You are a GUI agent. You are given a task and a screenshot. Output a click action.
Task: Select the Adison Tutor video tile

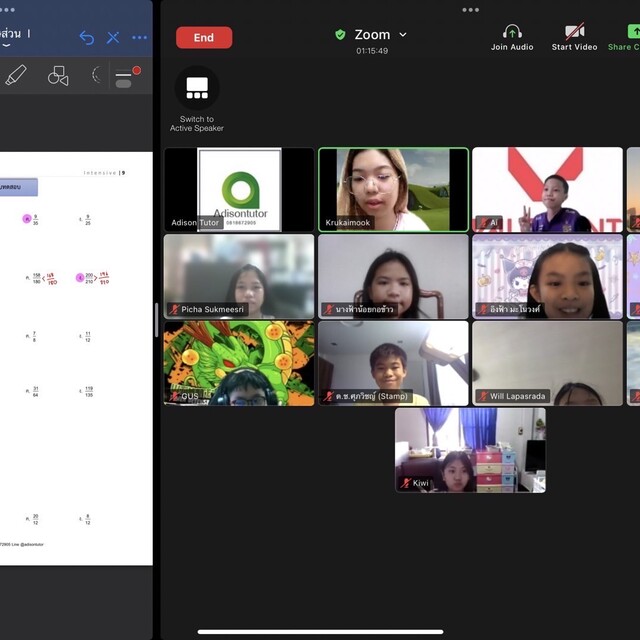coord(239,190)
